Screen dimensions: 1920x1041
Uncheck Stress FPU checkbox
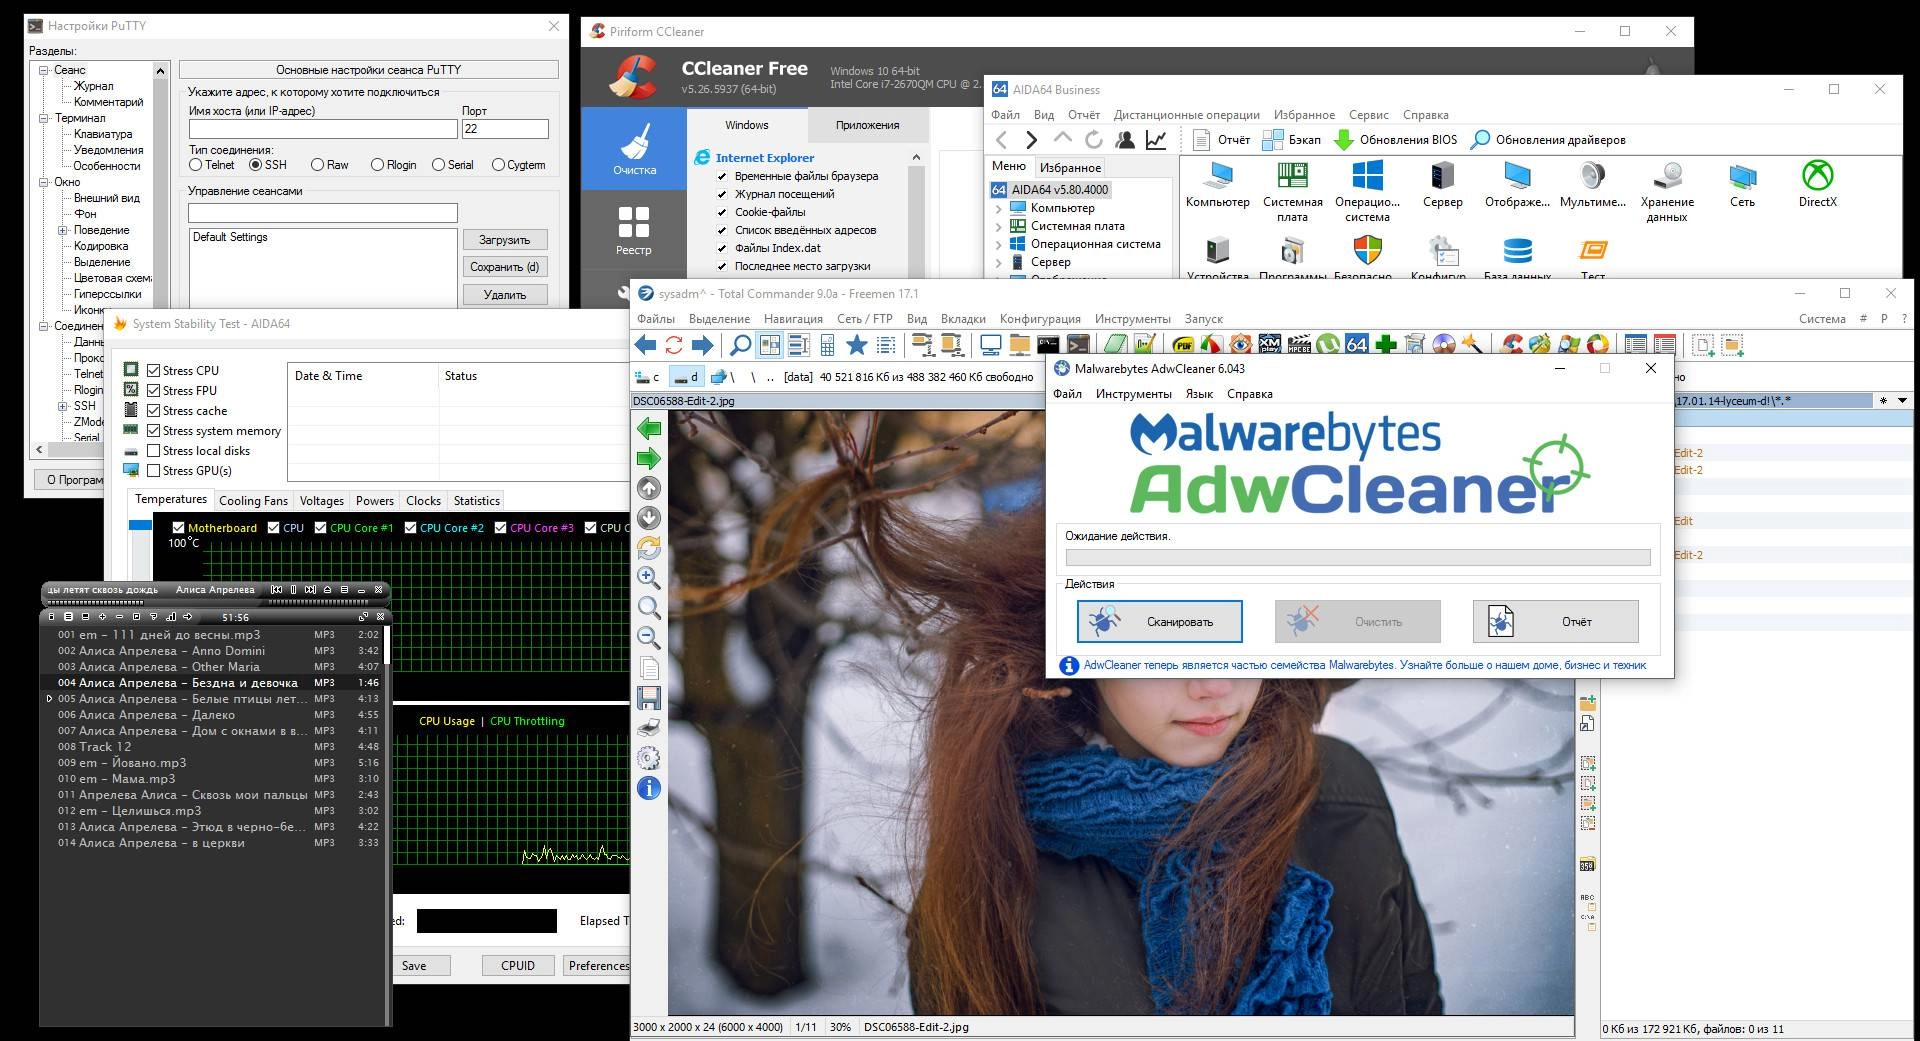coord(154,390)
